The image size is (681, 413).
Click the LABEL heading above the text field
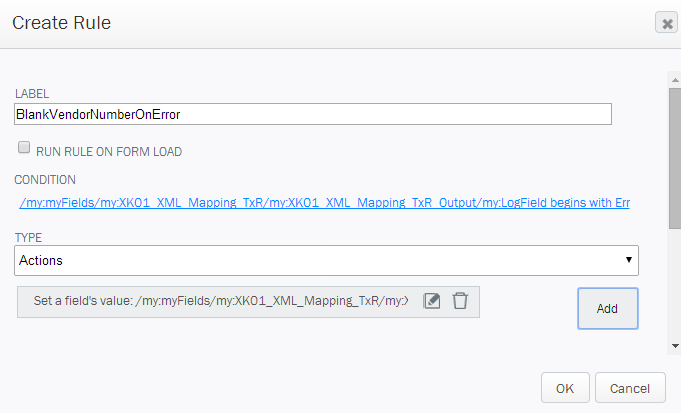point(32,93)
